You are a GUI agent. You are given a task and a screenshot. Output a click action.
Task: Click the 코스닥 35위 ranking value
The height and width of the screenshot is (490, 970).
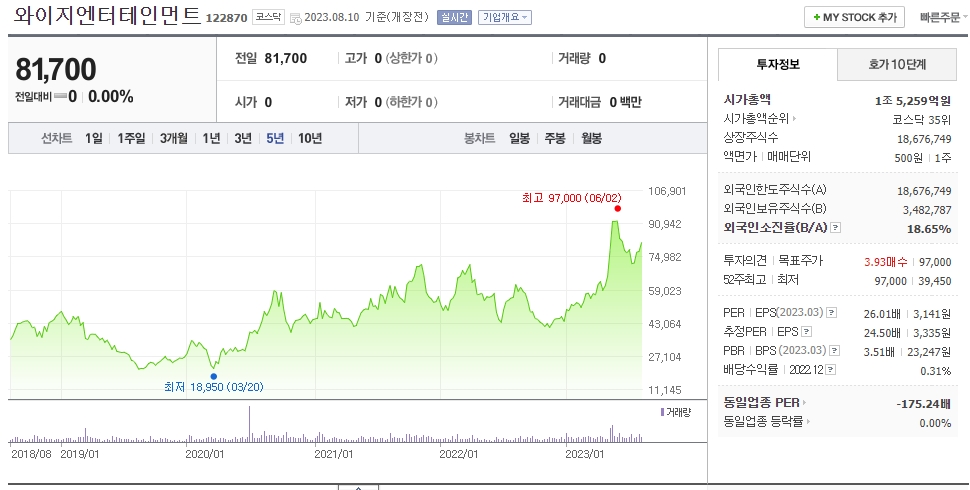click(921, 120)
